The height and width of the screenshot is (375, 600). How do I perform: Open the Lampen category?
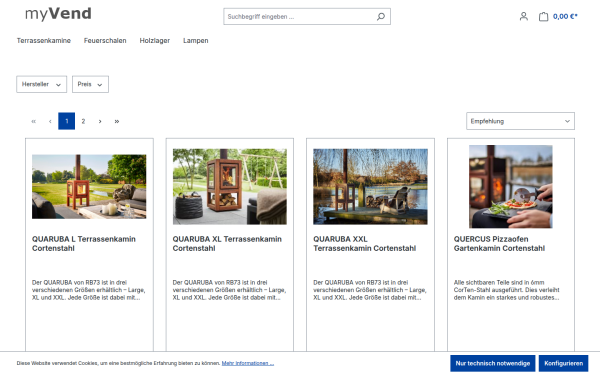pyautogui.click(x=196, y=41)
